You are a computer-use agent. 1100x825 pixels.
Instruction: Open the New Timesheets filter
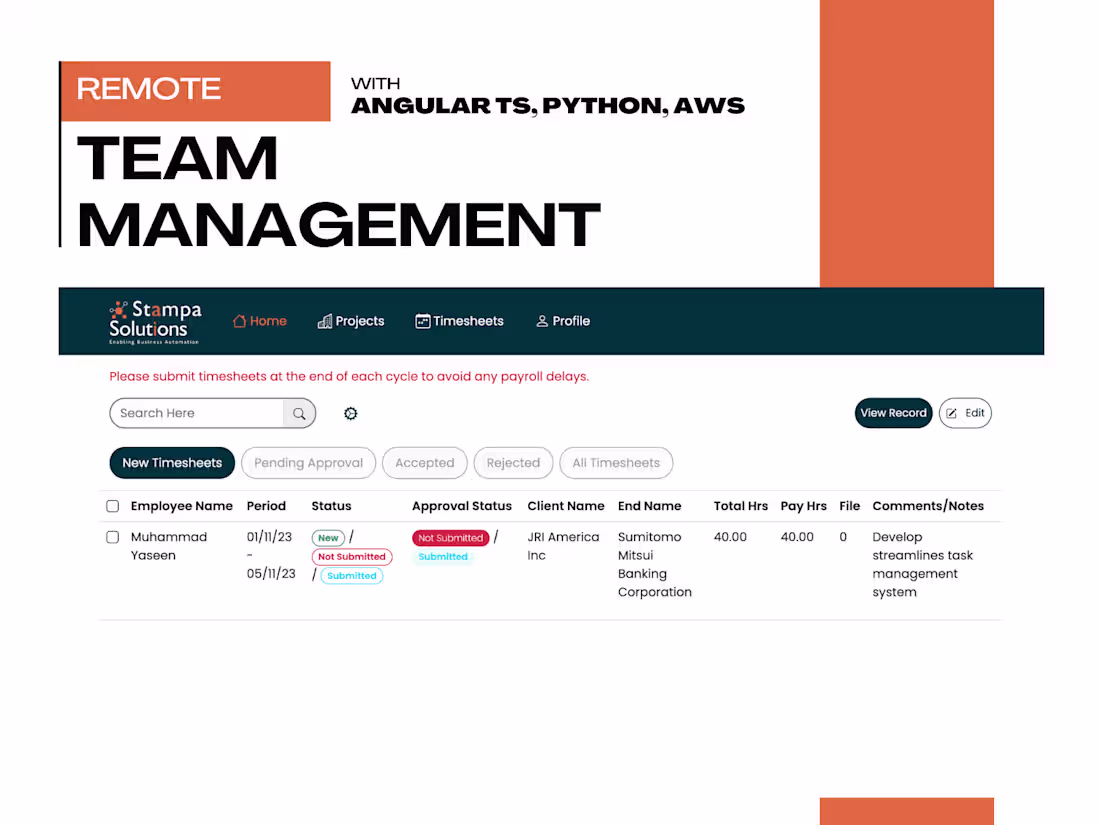171,462
